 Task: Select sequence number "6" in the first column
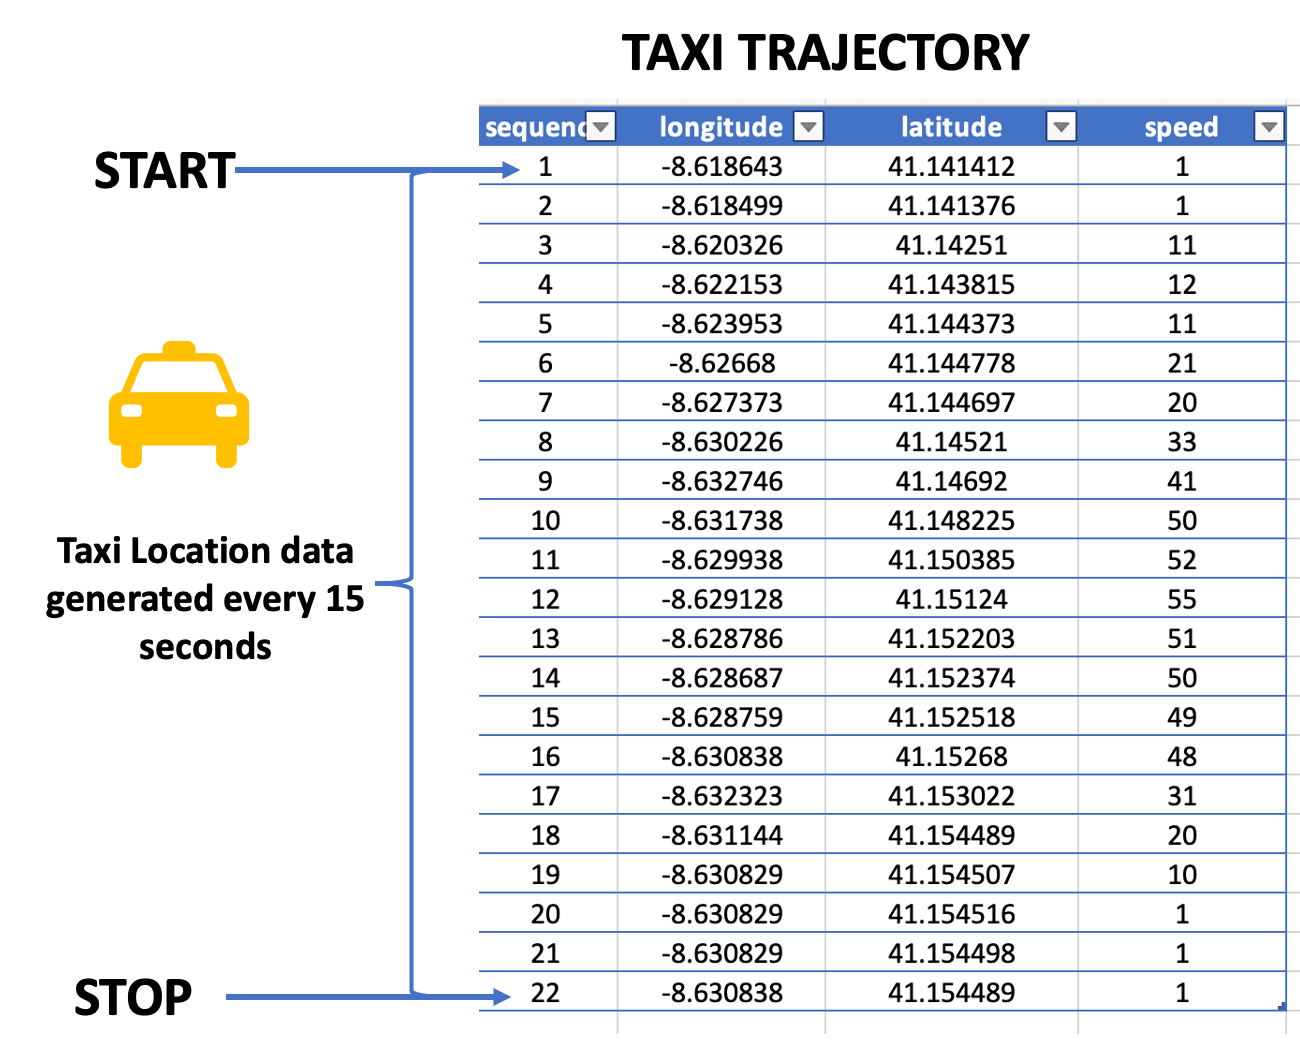click(545, 363)
